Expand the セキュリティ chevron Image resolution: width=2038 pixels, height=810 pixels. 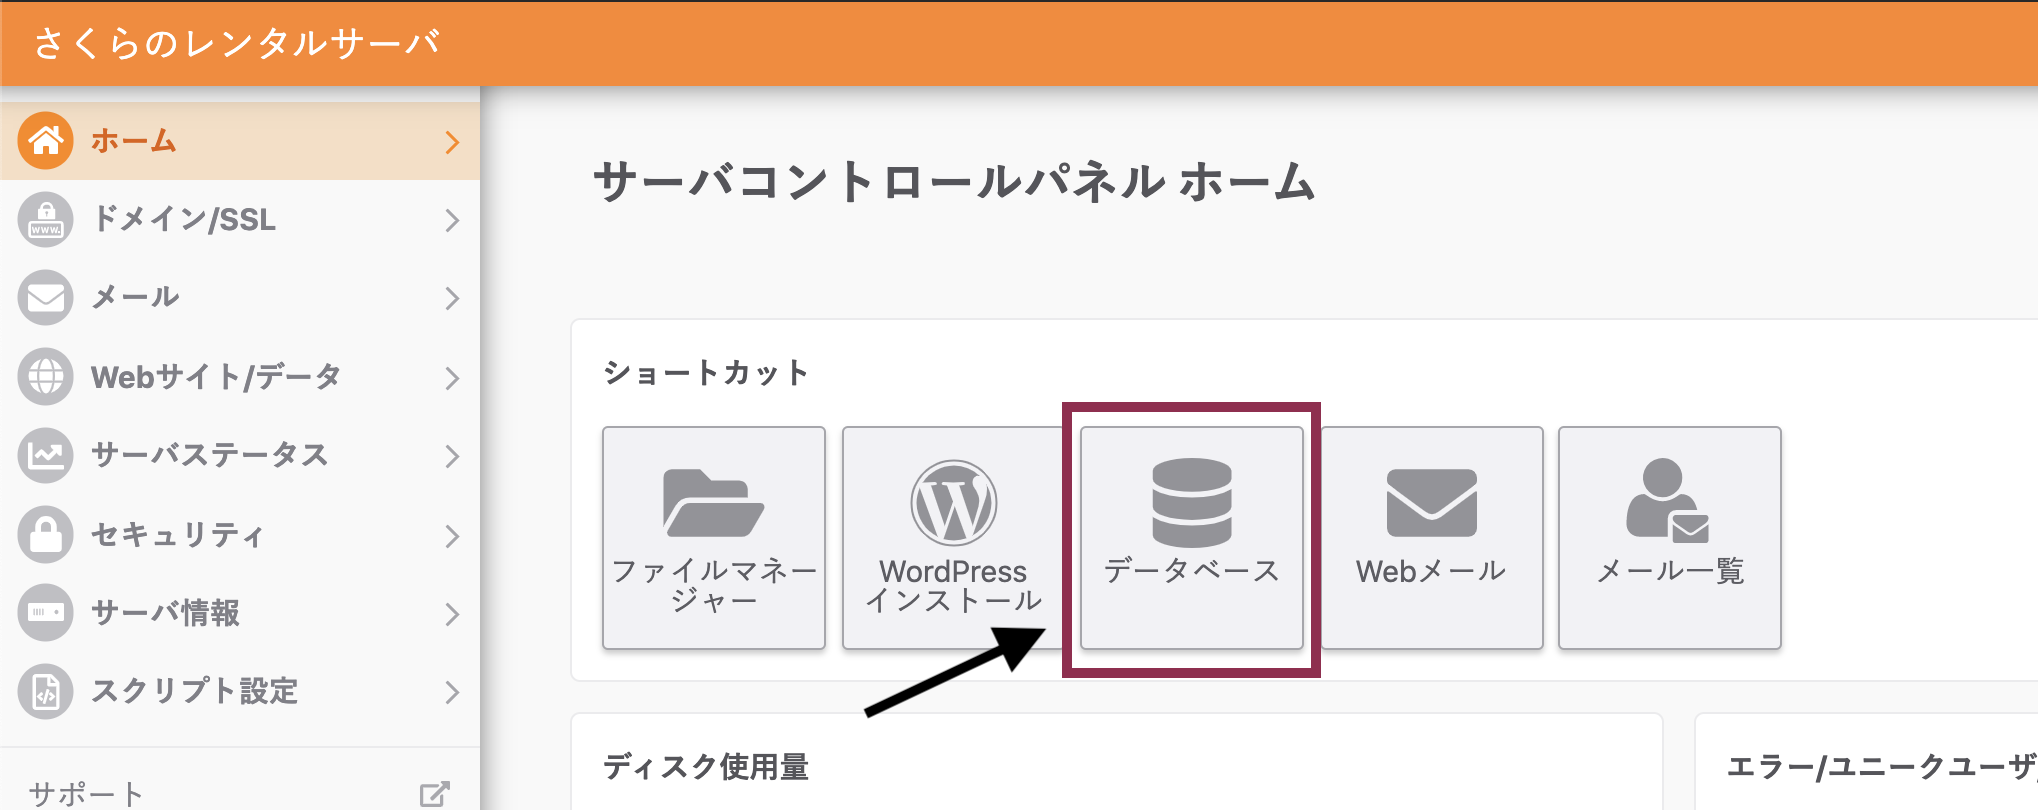pyautogui.click(x=452, y=535)
